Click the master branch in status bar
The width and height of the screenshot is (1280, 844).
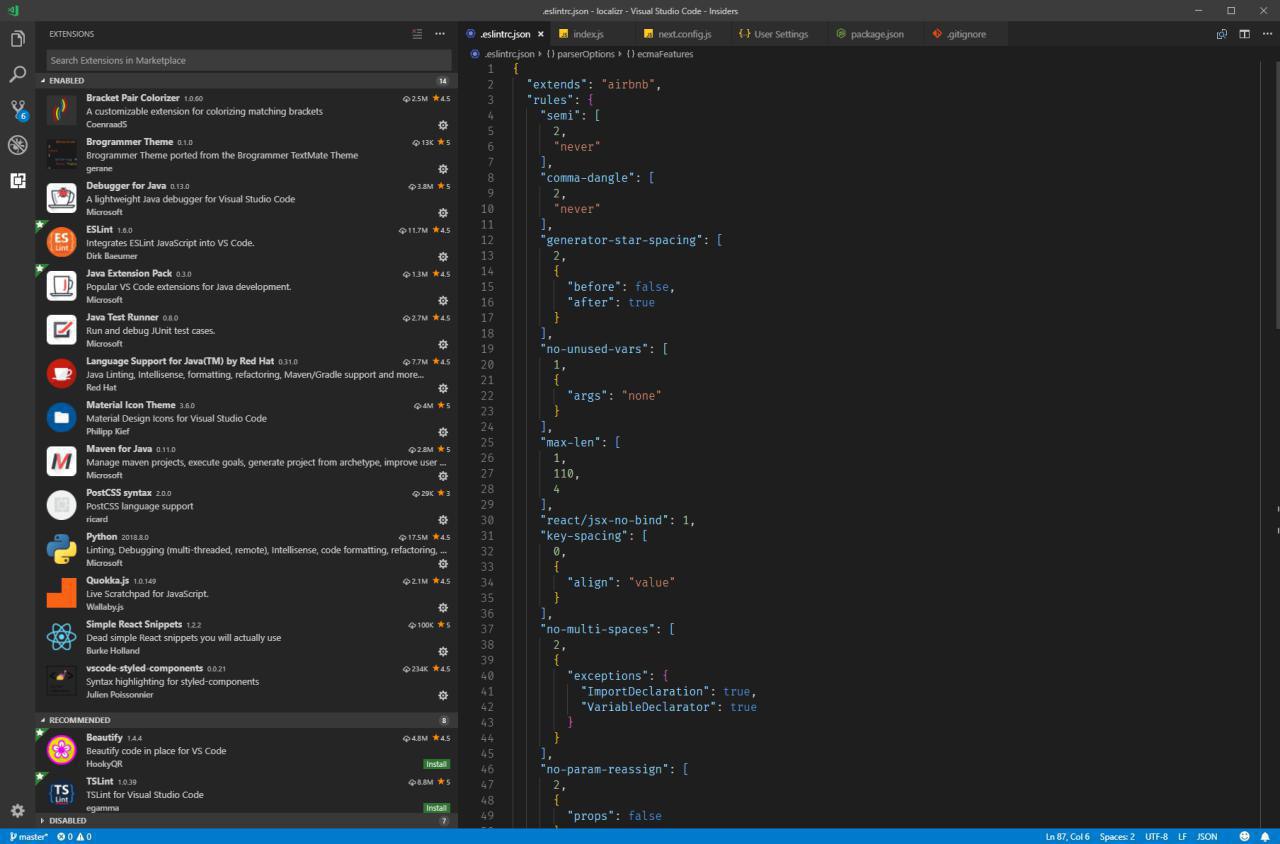tap(28, 836)
